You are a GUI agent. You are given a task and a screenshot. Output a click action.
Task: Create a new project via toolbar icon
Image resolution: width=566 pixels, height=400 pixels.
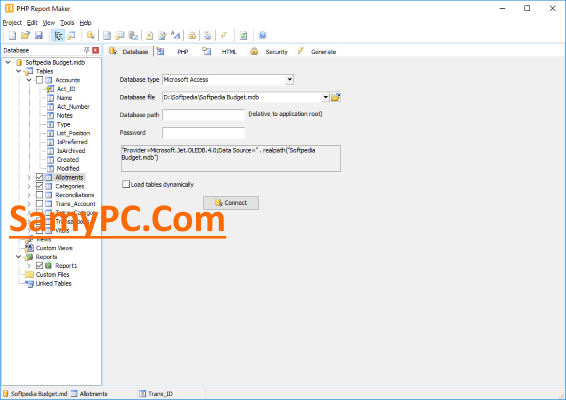[x=12, y=35]
